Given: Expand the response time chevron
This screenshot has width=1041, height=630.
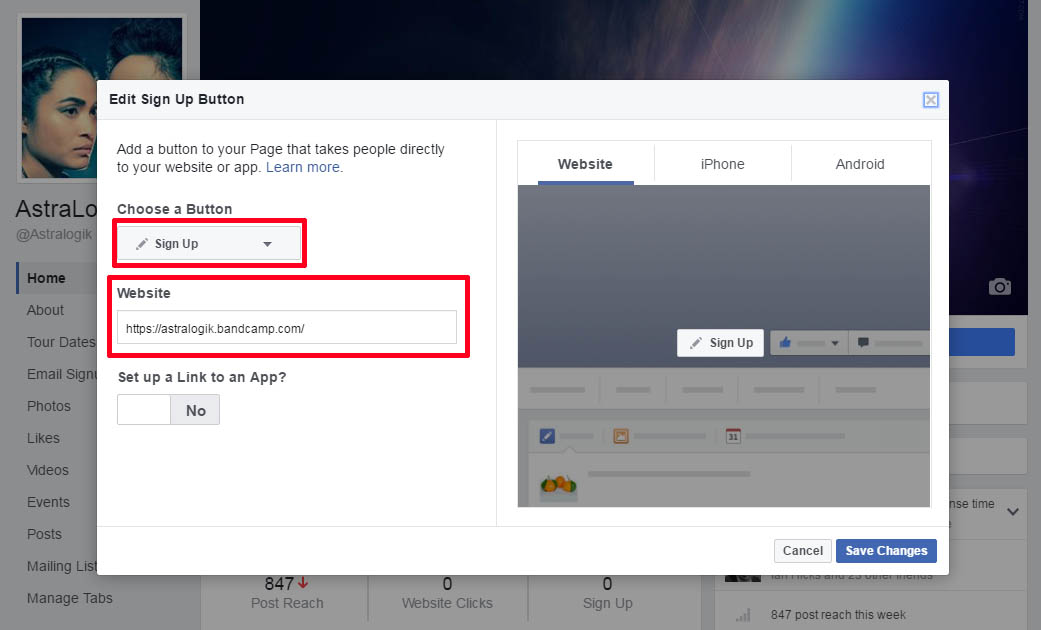Looking at the screenshot, I should tap(1013, 512).
